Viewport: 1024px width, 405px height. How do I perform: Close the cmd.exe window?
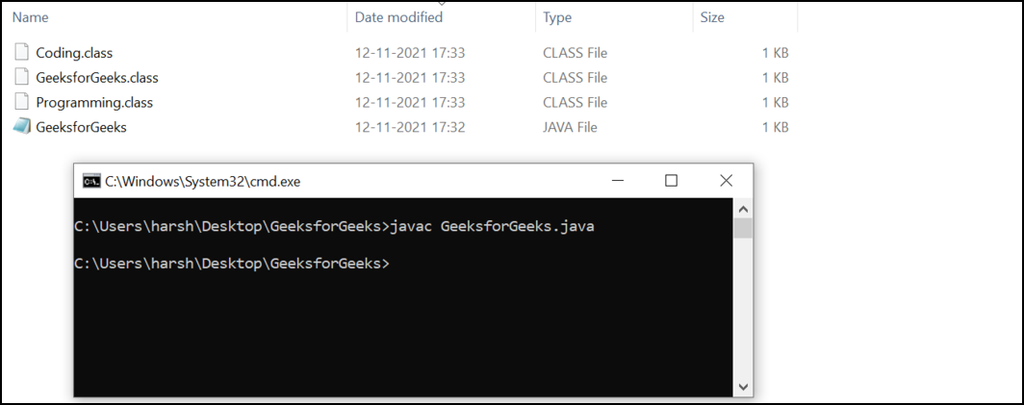click(x=724, y=181)
